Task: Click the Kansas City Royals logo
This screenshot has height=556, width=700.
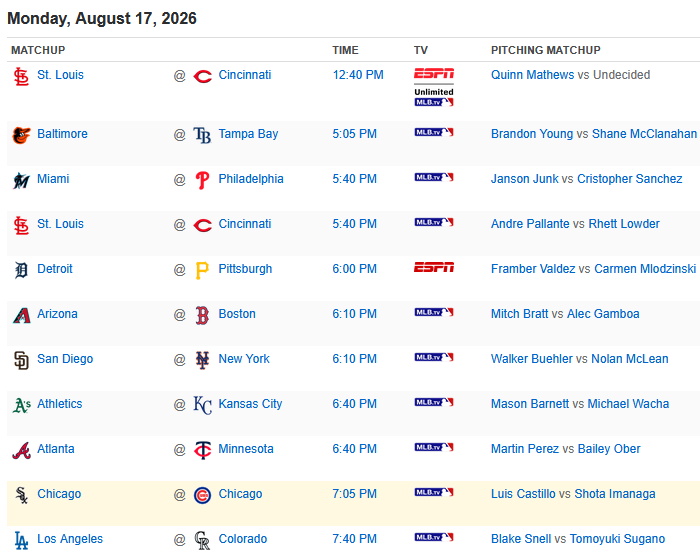Action: [202, 405]
